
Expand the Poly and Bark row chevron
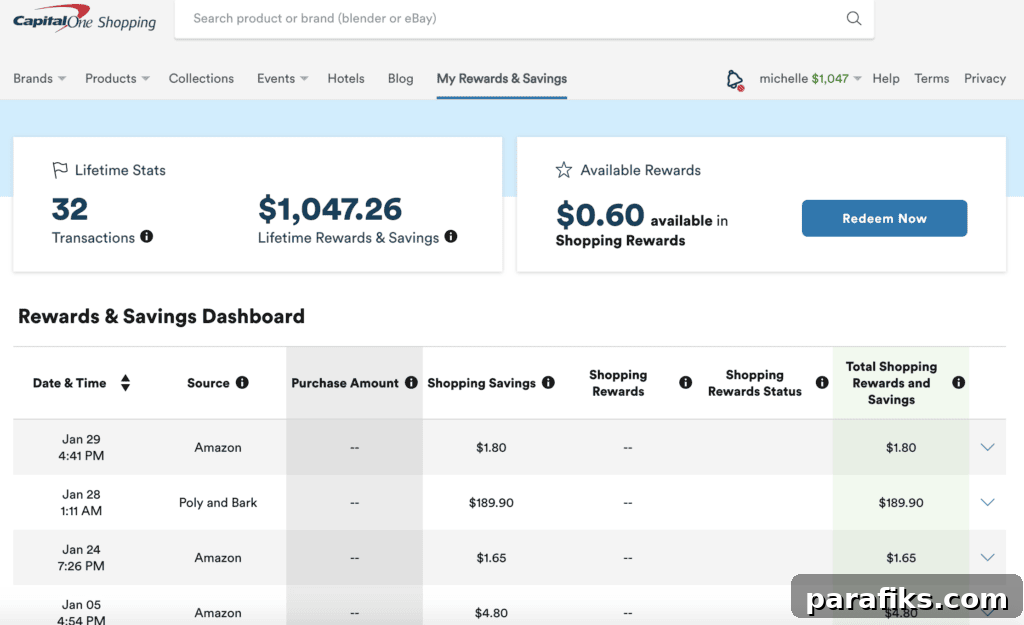point(987,502)
